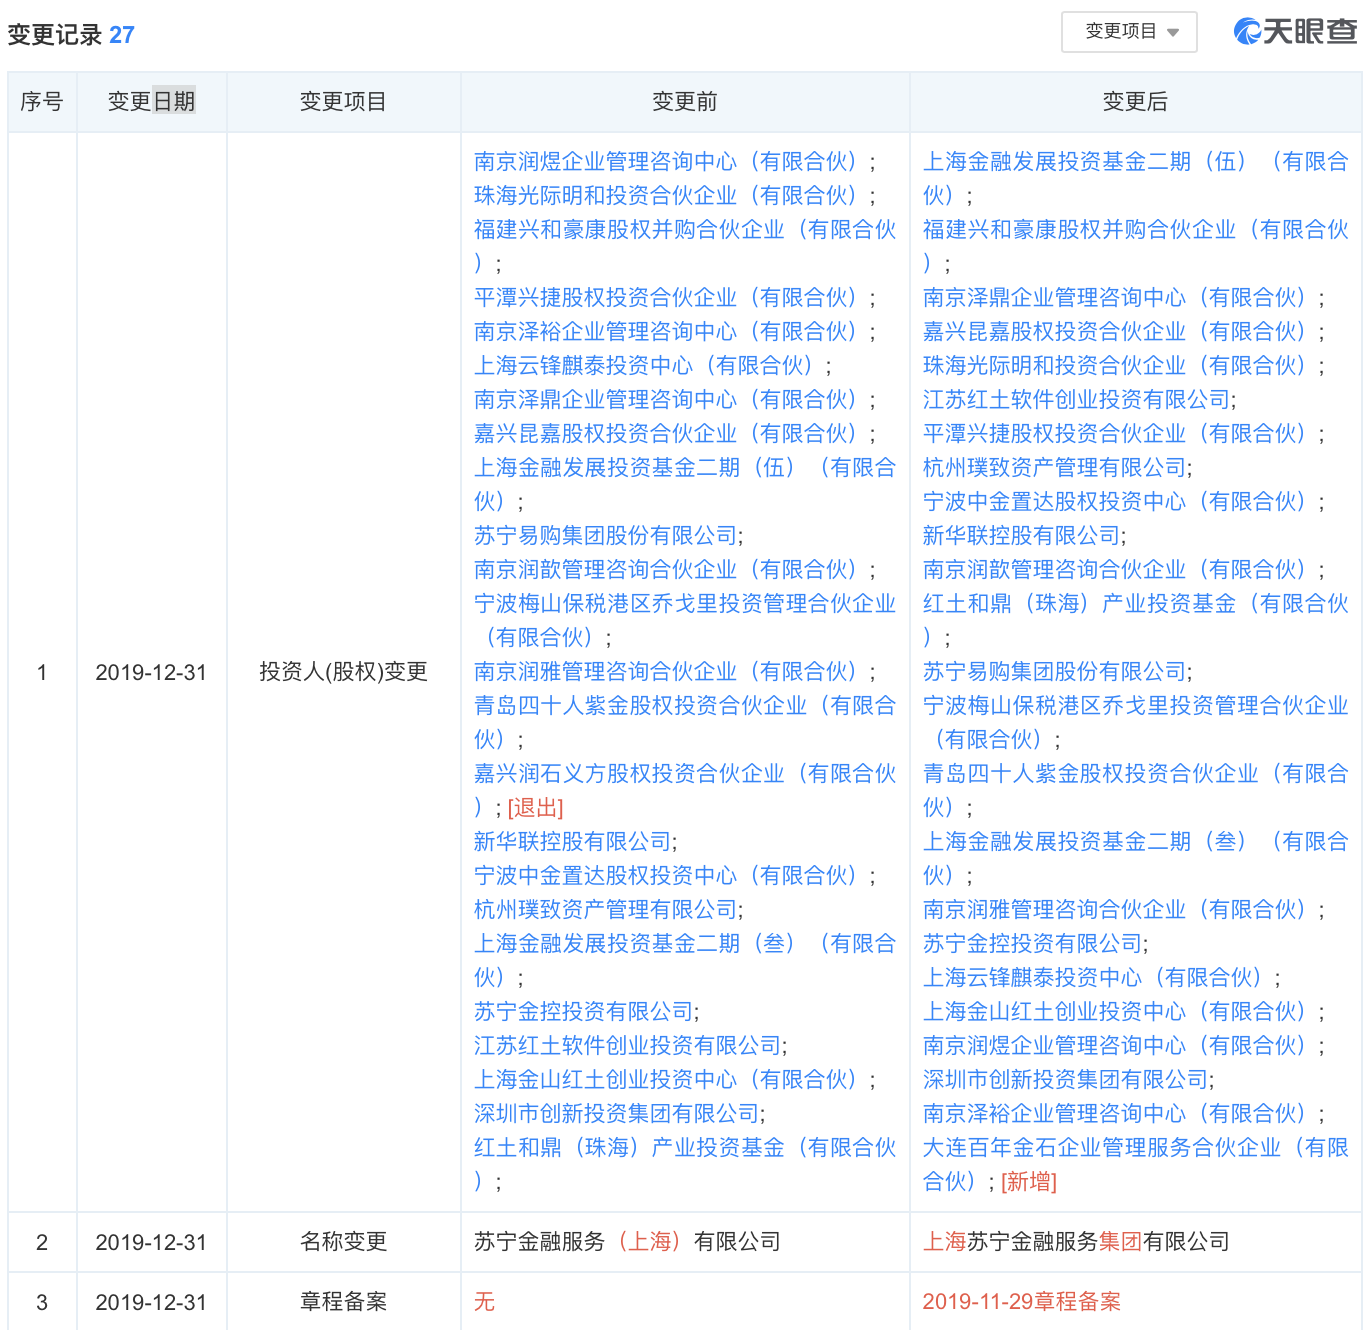
Task: Open 上海金融发展投资基金二期（叁） in 变更后 column
Action: (x=1135, y=858)
